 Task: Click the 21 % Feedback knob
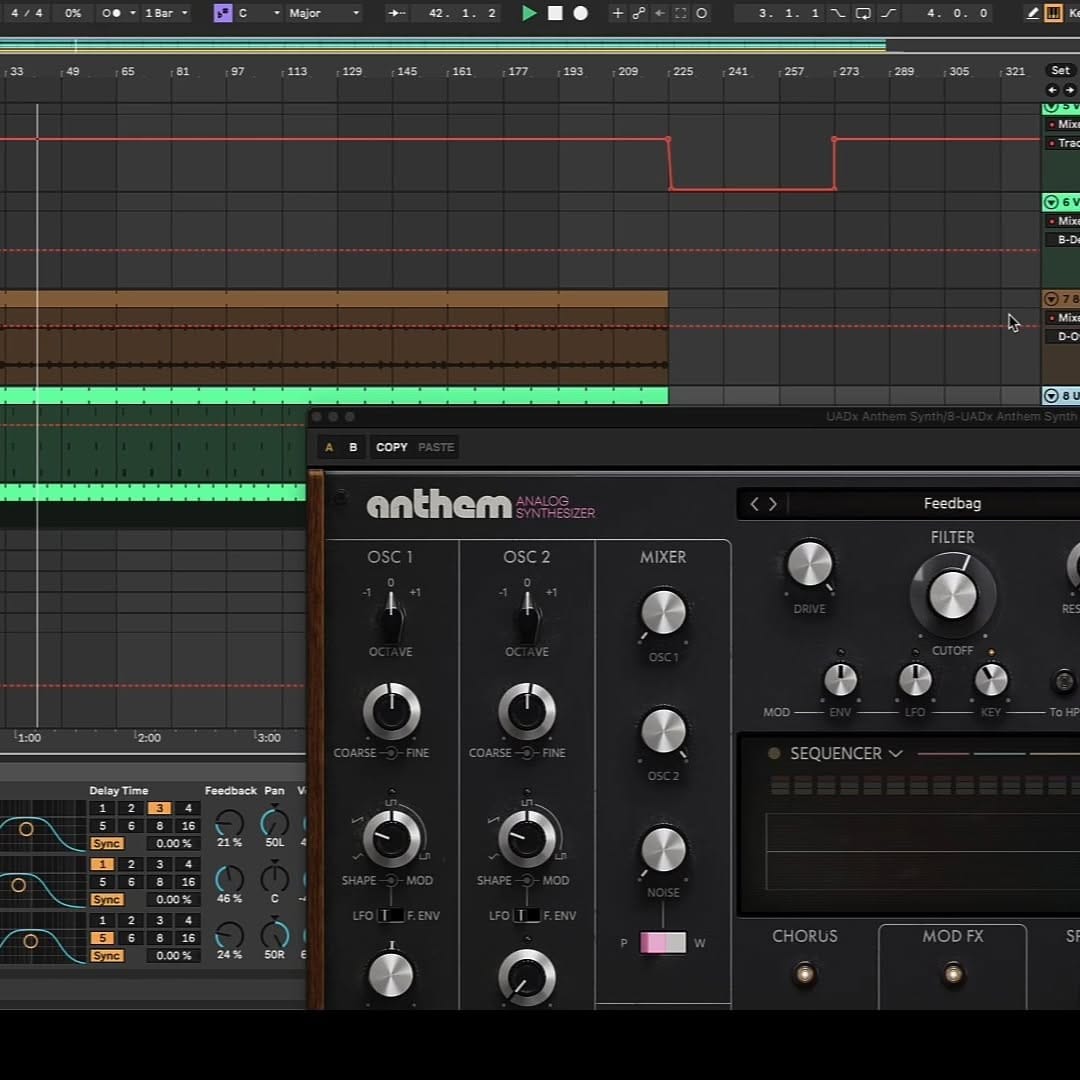coord(229,822)
